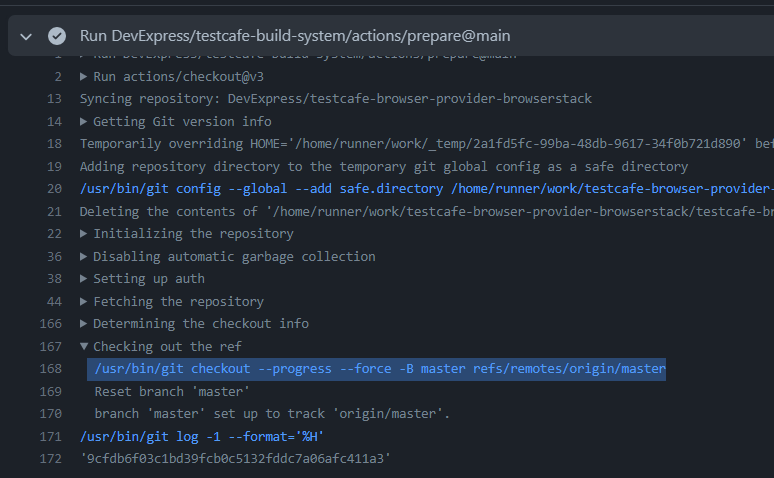Click the green success checkmark icon

point(57,36)
